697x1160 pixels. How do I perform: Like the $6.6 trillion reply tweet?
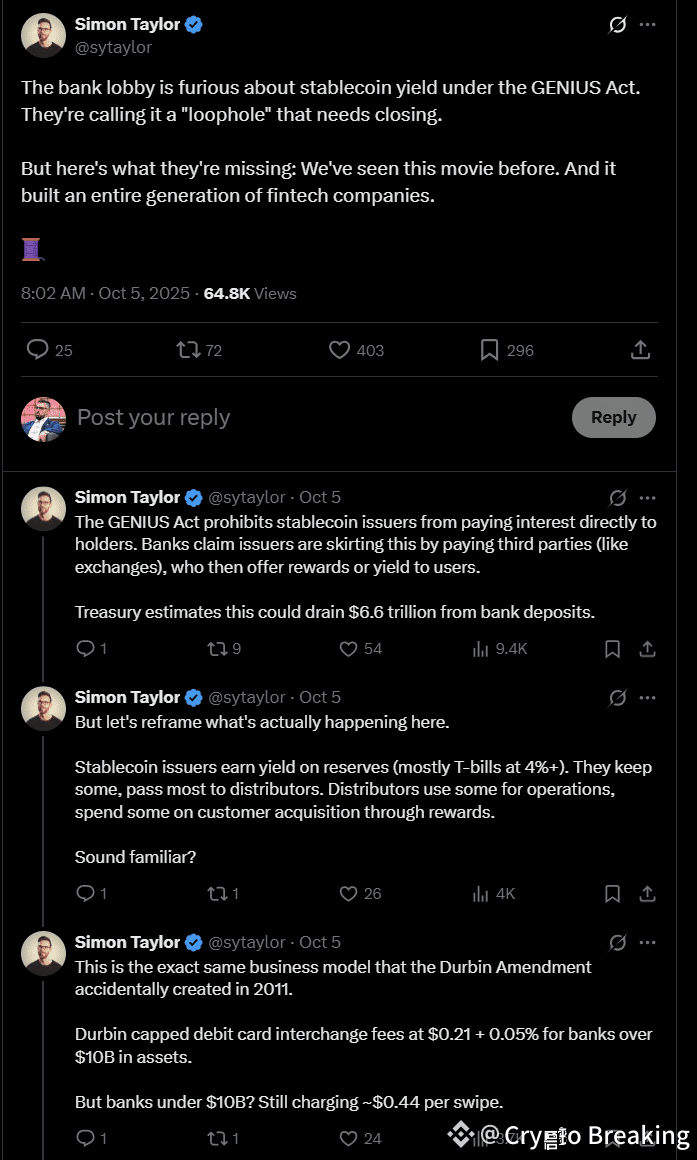[x=348, y=649]
